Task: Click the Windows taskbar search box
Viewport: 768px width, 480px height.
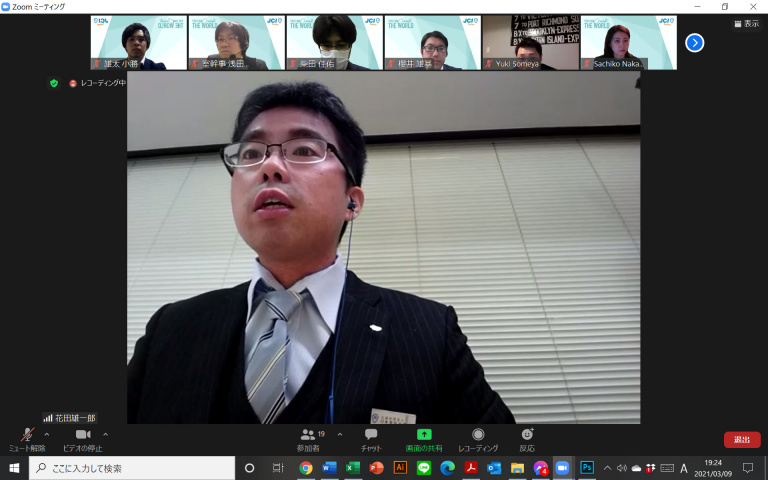Action: pos(132,468)
